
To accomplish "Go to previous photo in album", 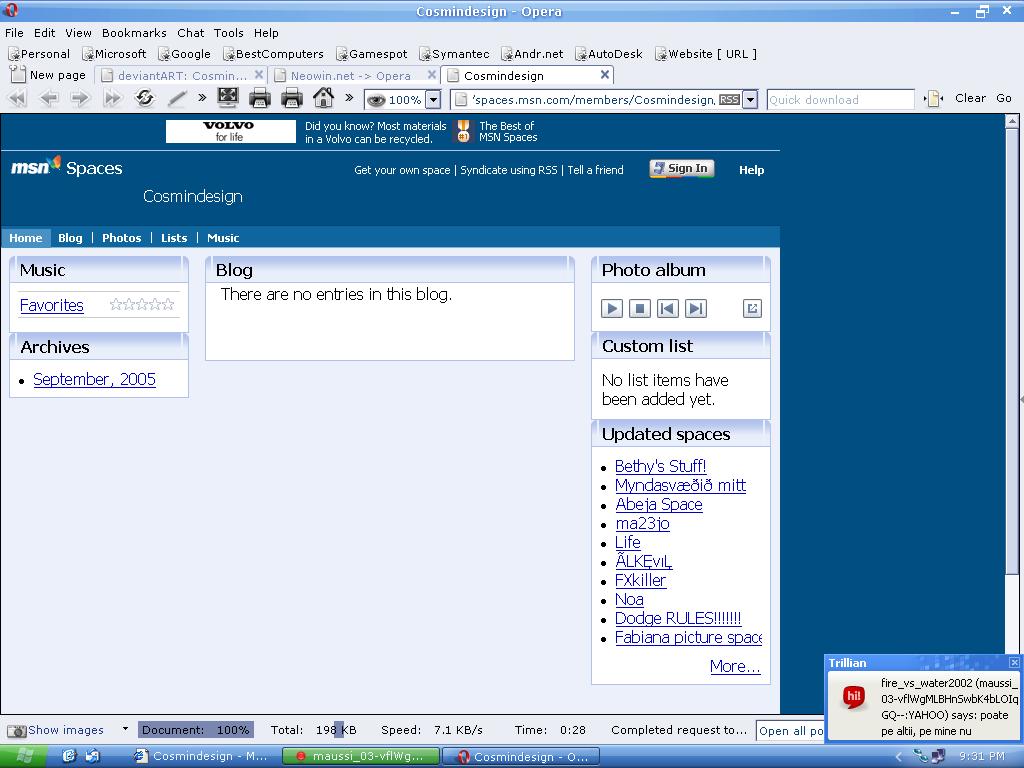I will pyautogui.click(x=667, y=308).
